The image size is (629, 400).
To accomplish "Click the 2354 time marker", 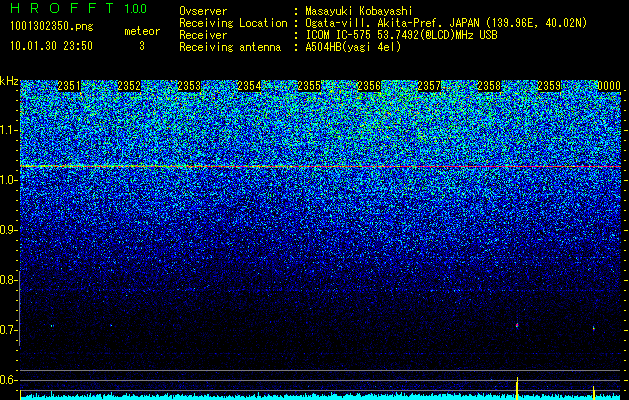I will coord(249,86).
